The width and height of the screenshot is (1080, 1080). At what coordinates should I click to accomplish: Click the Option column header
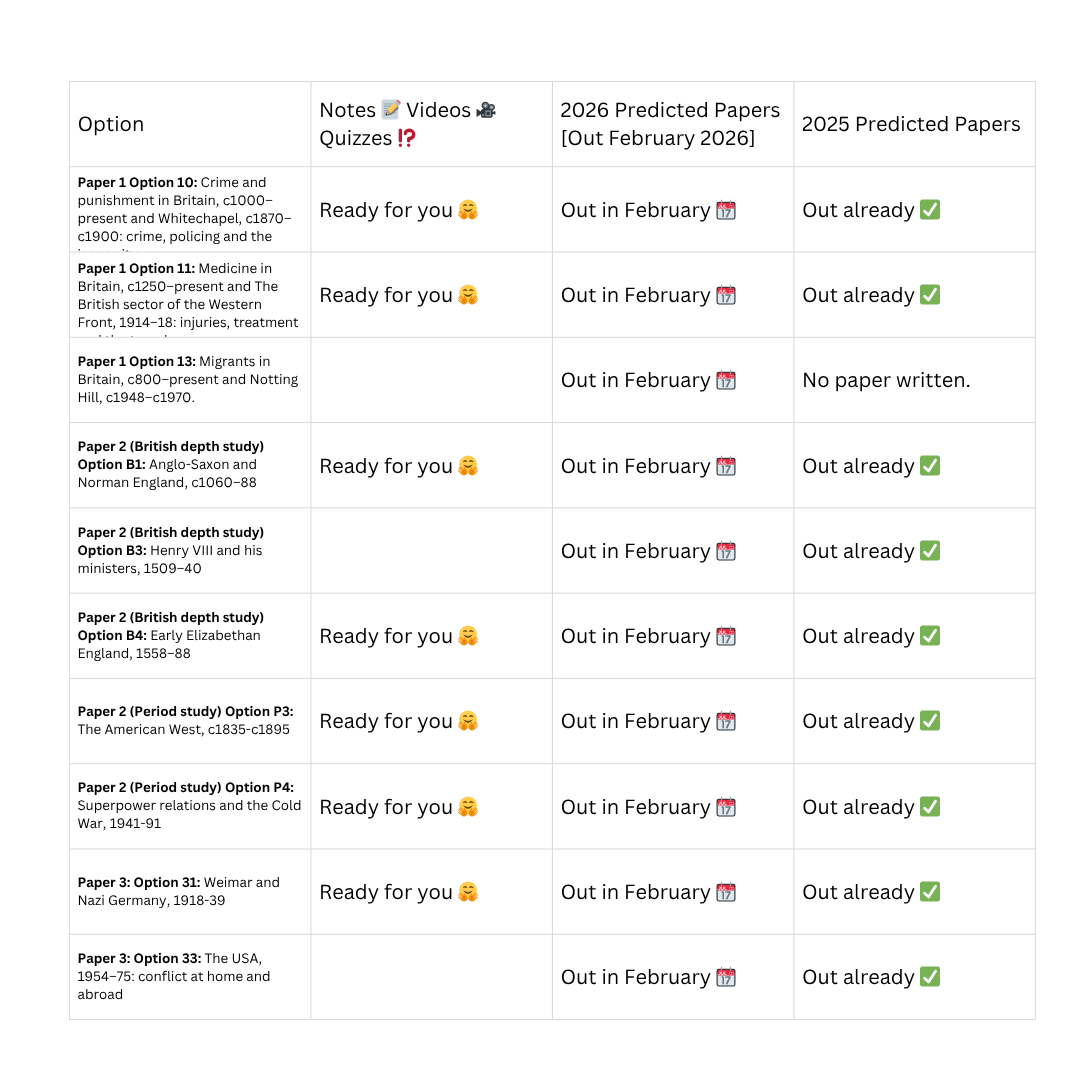coord(111,124)
